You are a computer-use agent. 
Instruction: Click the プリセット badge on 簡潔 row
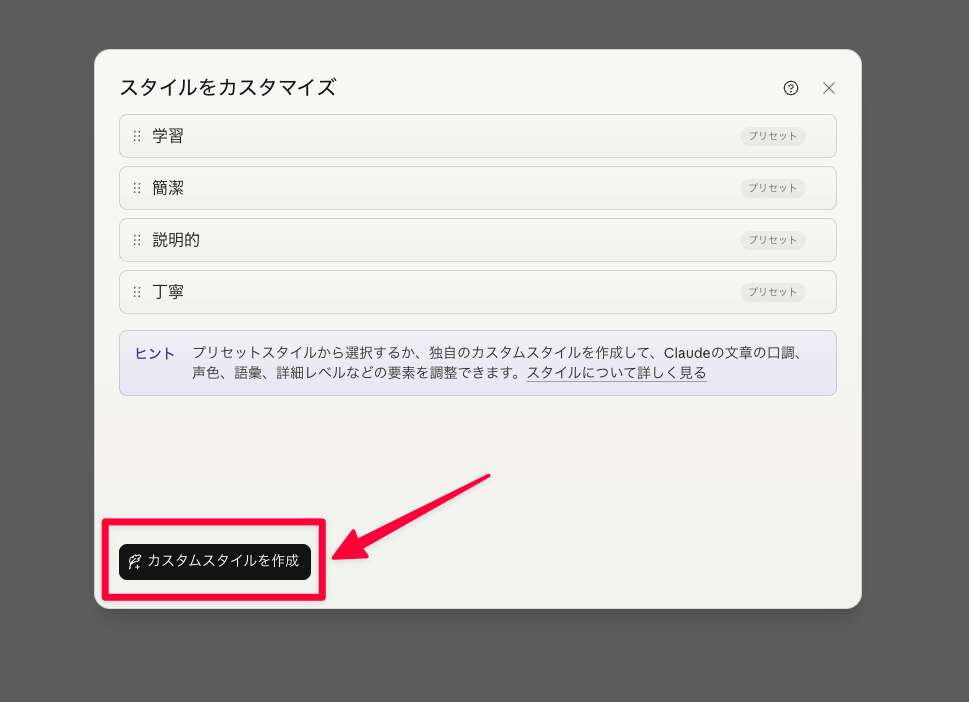pos(772,188)
